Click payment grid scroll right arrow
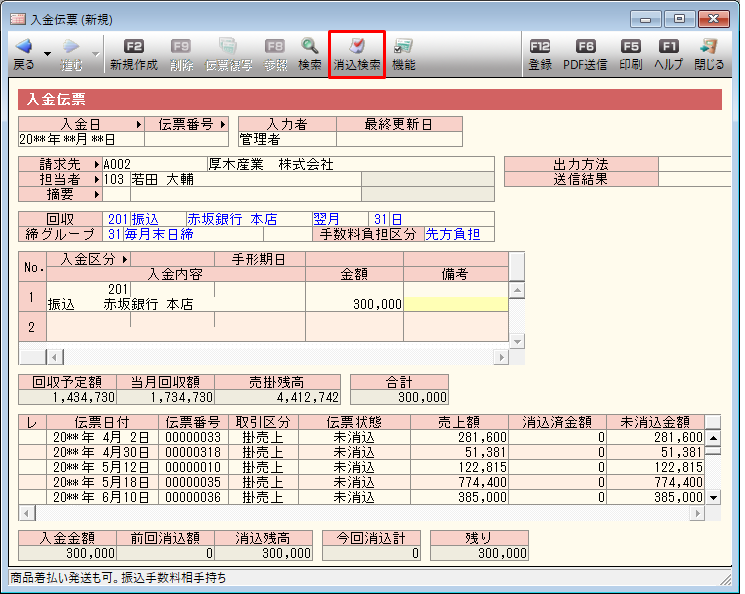 501,357
